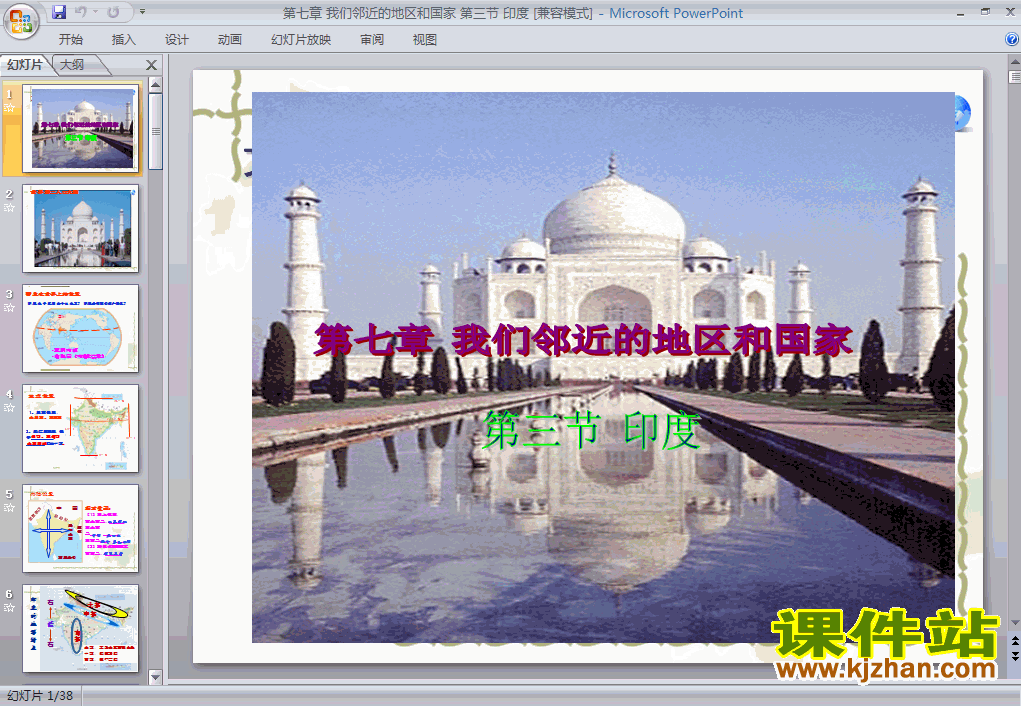The width and height of the screenshot is (1021, 706).
Task: Open the 插入 ribbon tab
Action: (x=124, y=40)
